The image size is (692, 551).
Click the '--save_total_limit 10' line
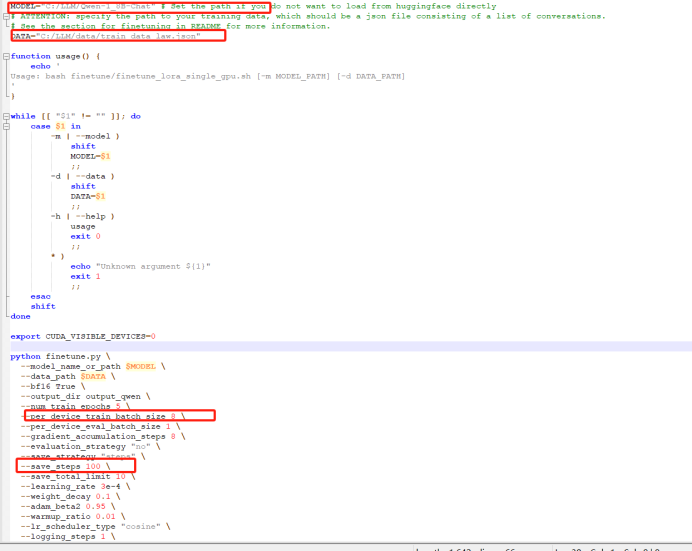pos(78,477)
